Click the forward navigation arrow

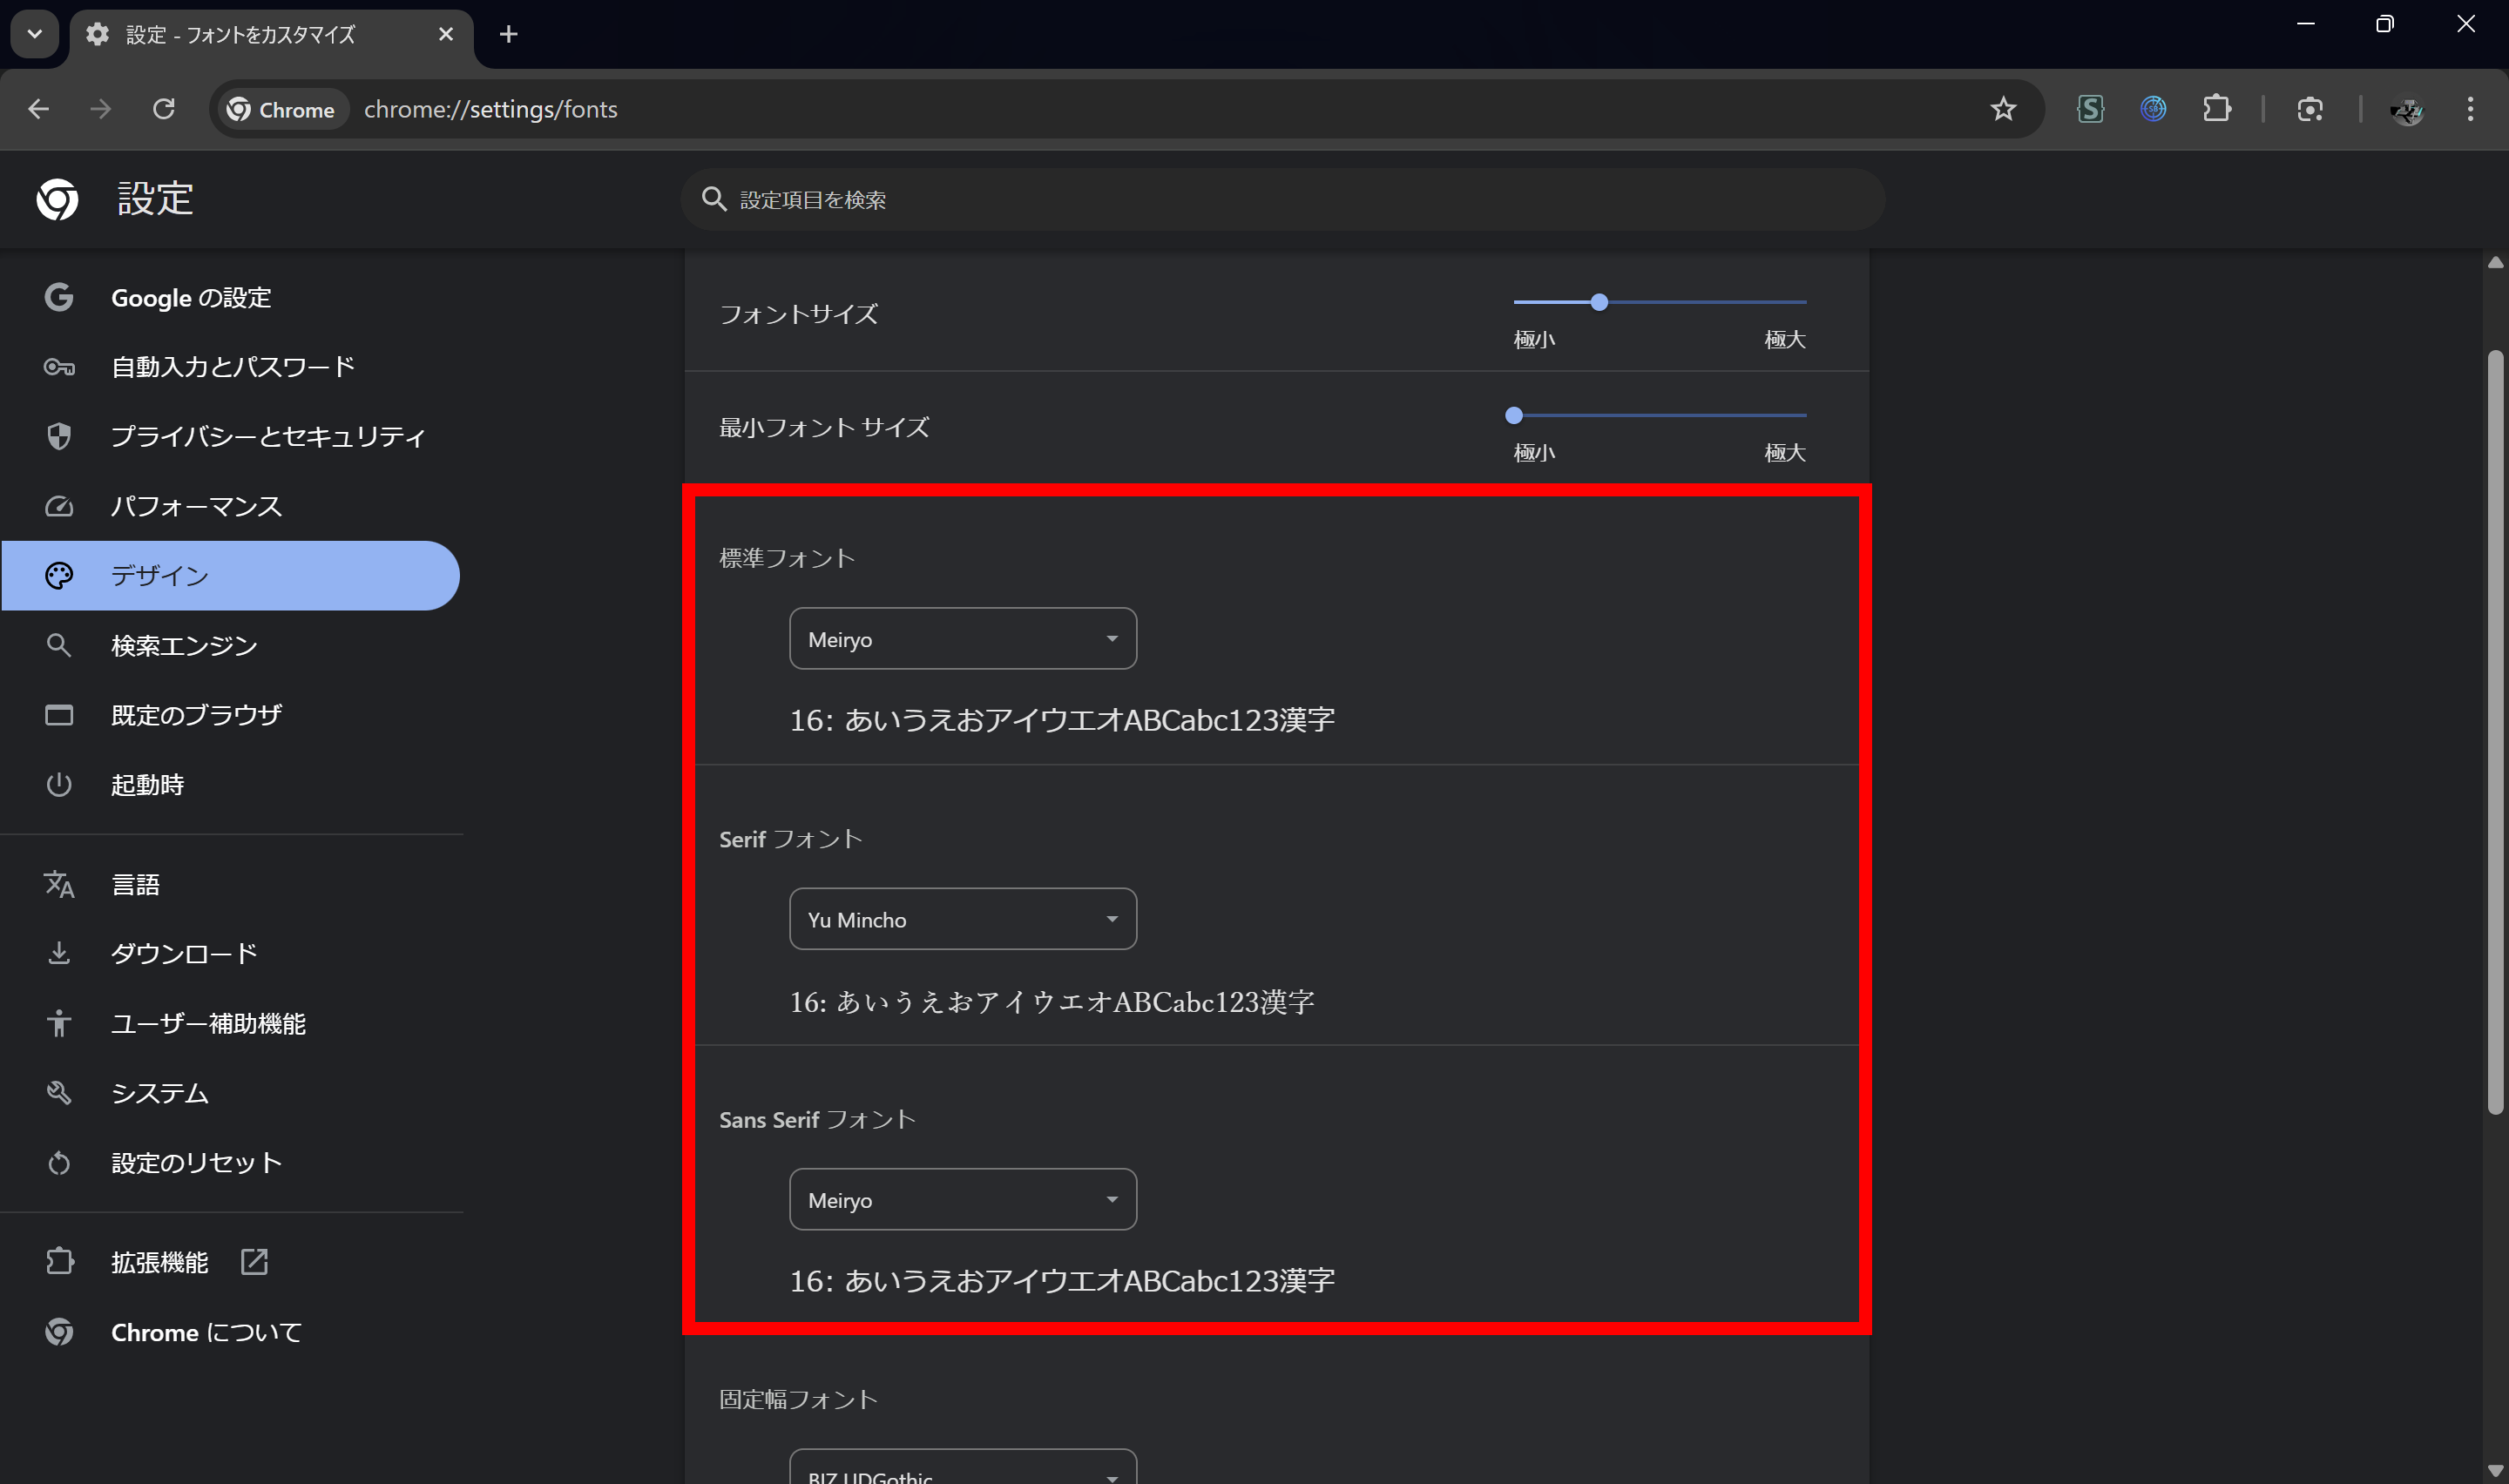pyautogui.click(x=101, y=109)
